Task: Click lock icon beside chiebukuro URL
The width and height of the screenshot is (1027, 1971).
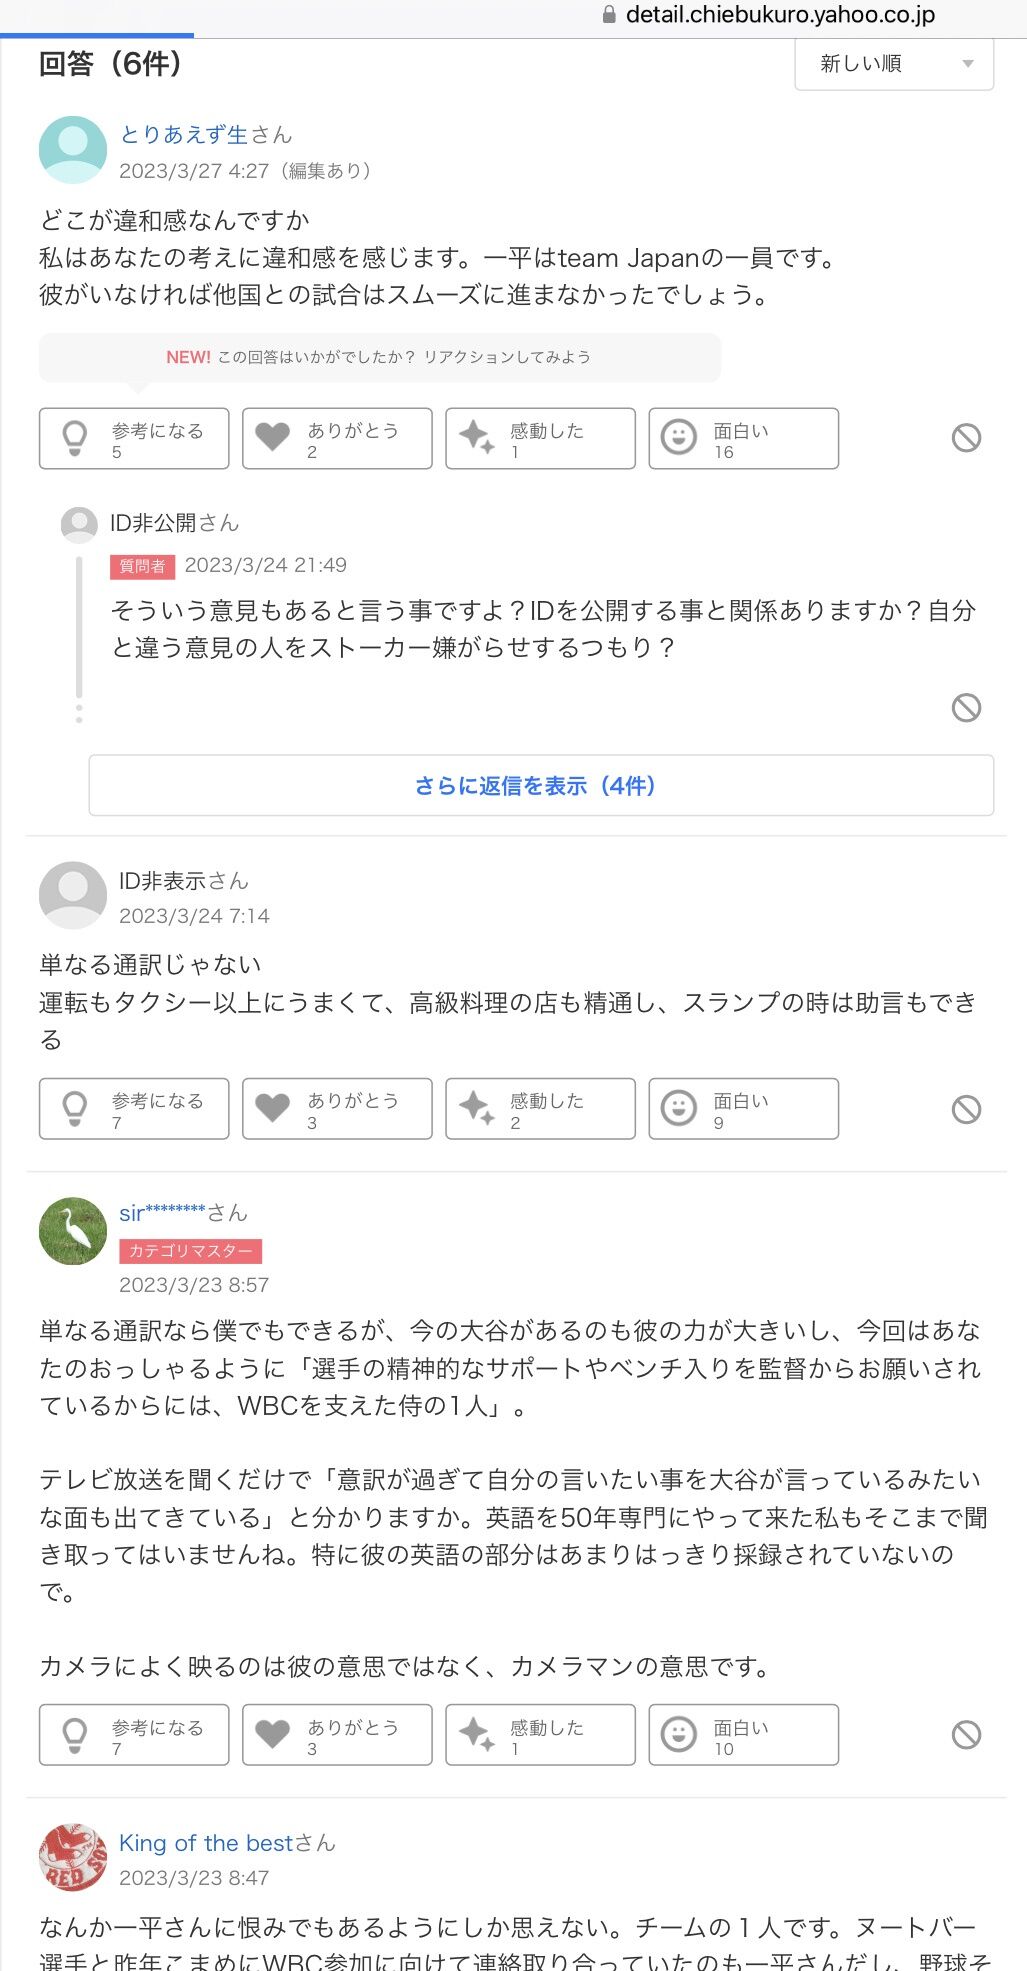Action: pyautogui.click(x=609, y=15)
